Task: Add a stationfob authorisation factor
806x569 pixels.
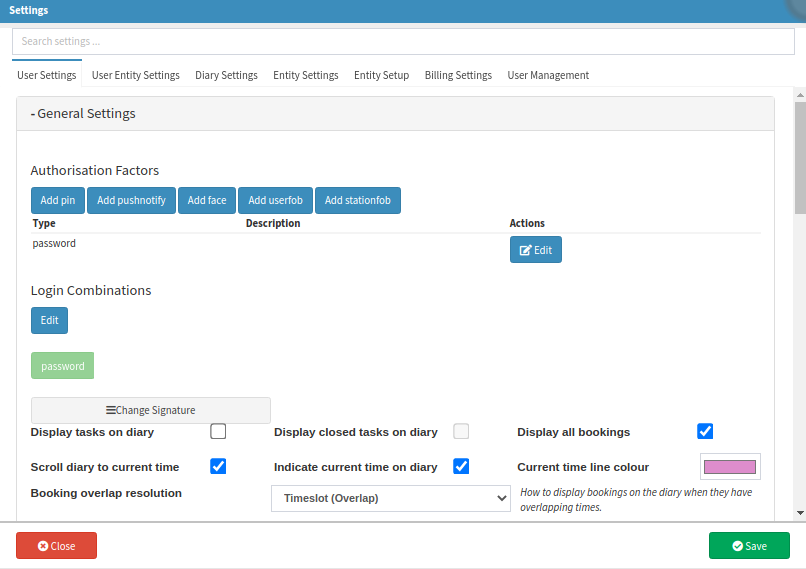Action: (358, 200)
